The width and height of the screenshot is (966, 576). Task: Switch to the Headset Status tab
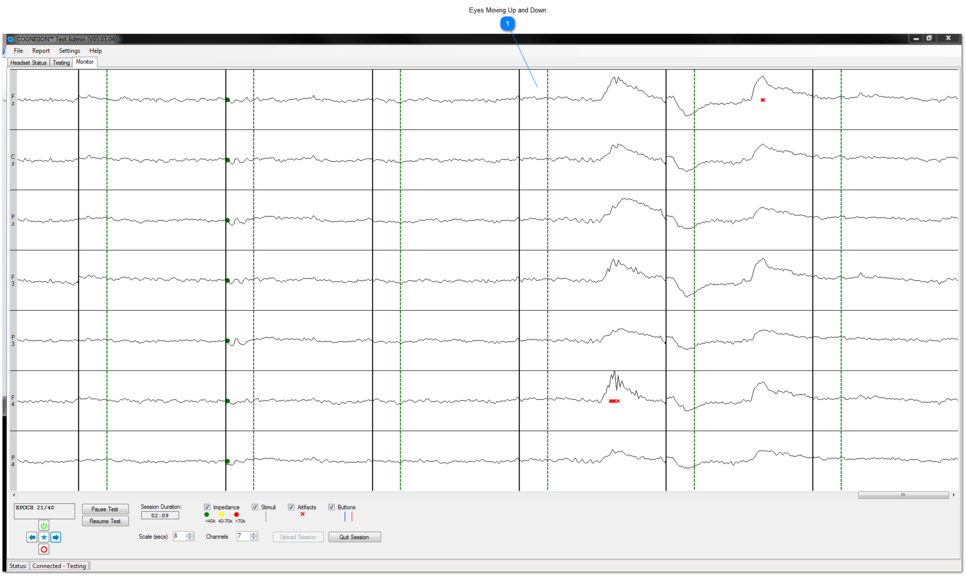coord(28,62)
